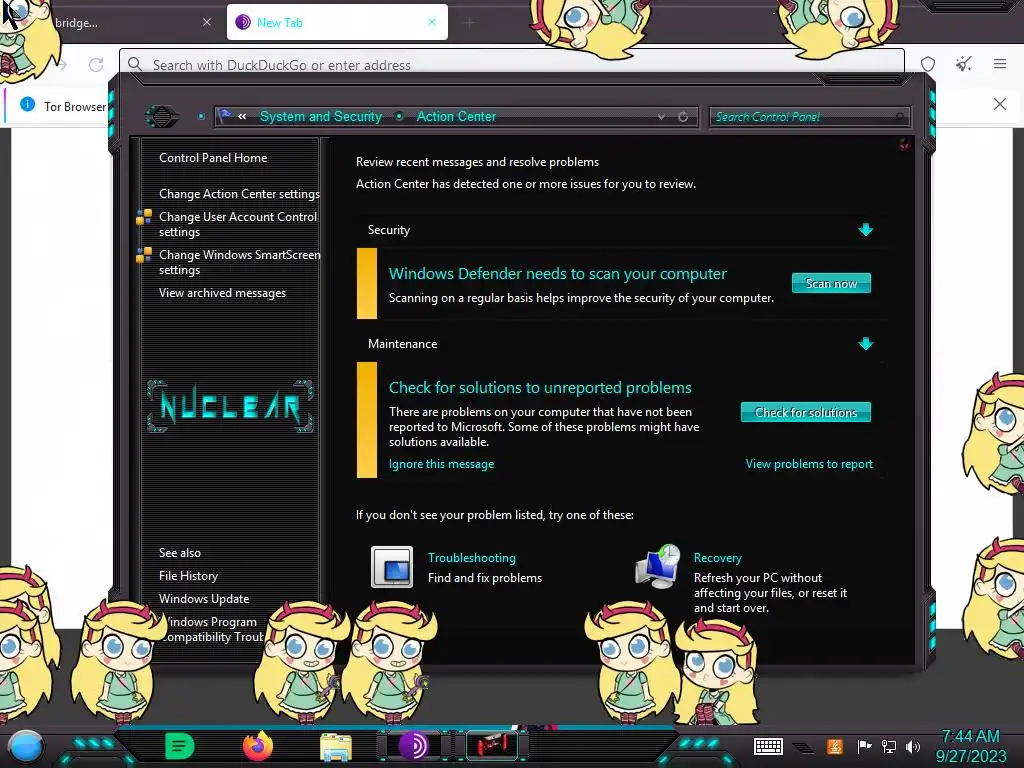
Task: Open Firefox from the taskbar
Action: click(258, 746)
